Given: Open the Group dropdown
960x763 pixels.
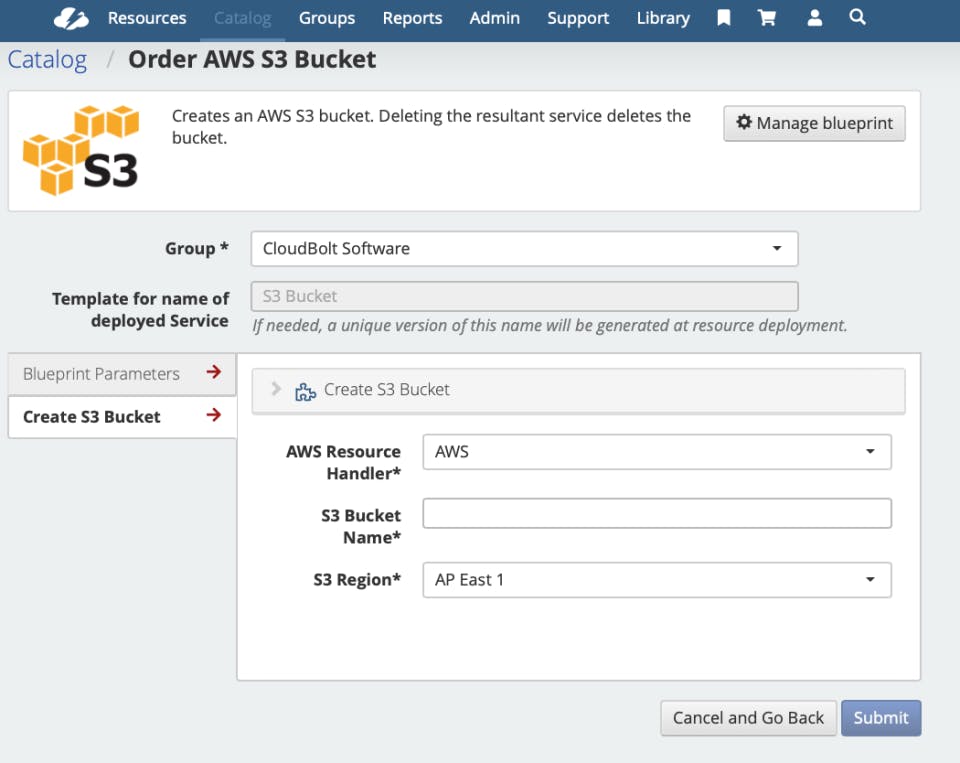Looking at the screenshot, I should (x=524, y=249).
